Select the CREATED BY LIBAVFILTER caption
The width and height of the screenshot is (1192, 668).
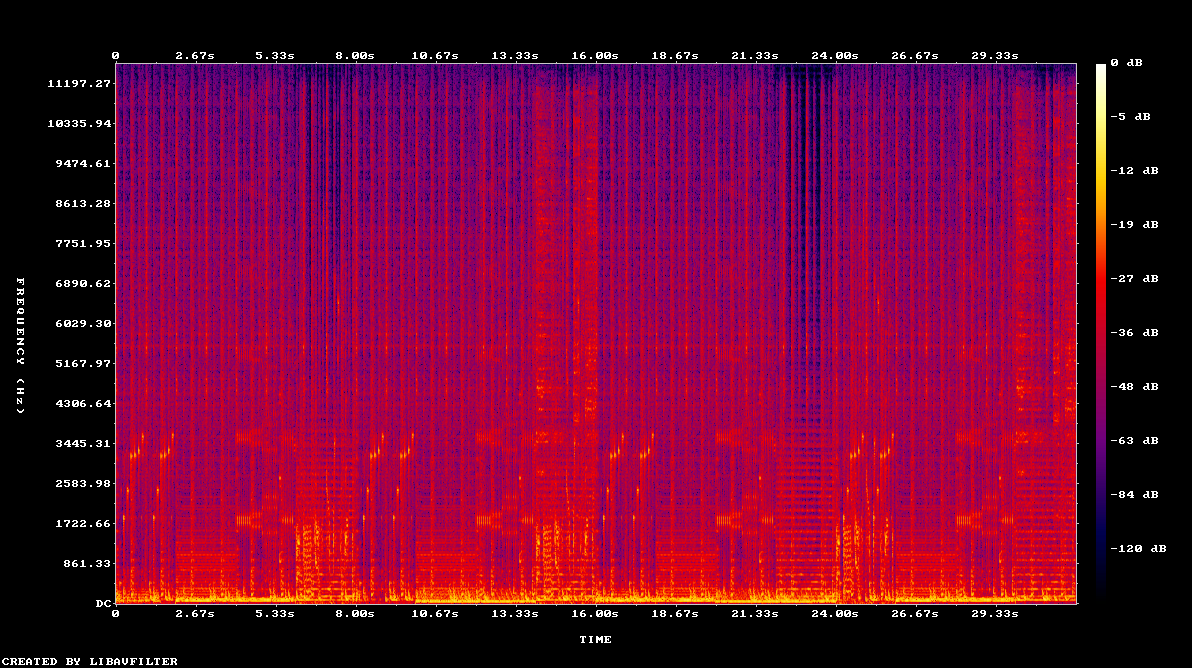pos(90,662)
